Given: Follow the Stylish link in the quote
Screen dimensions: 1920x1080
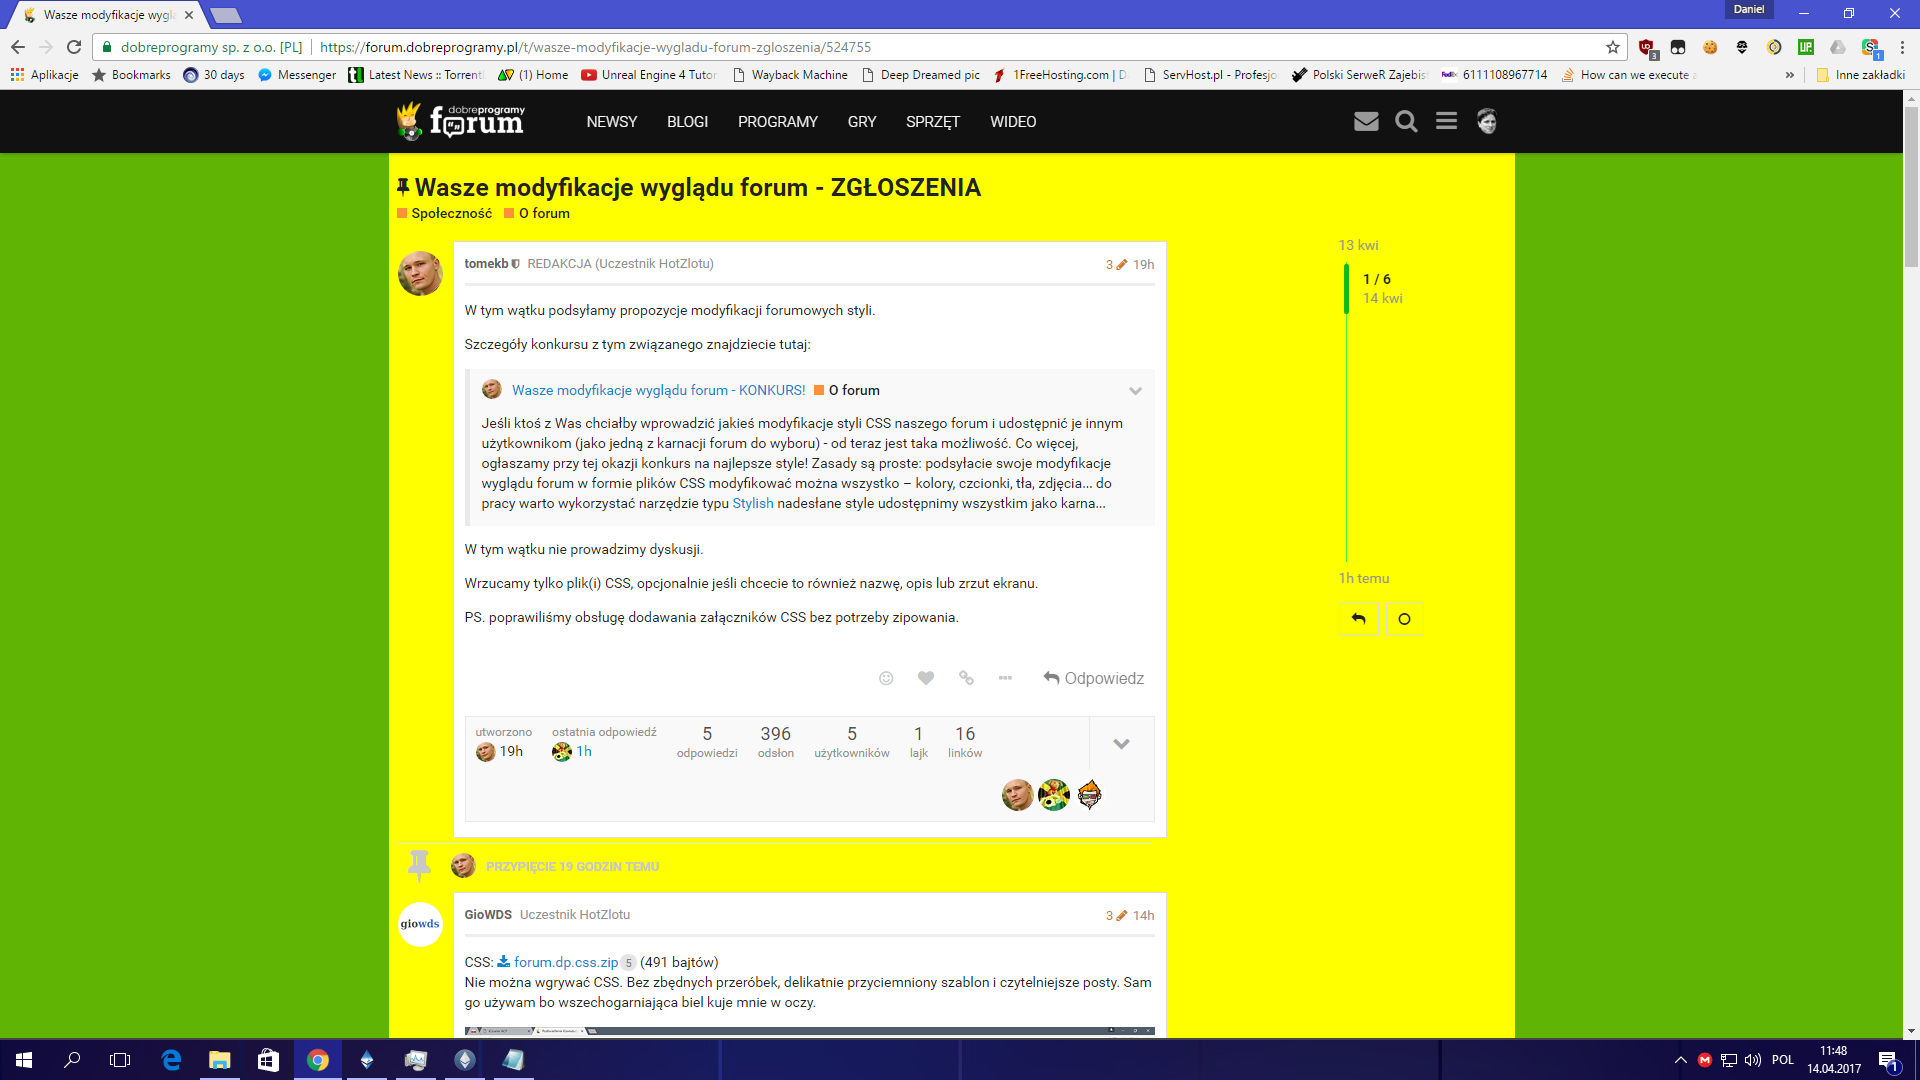Looking at the screenshot, I should 753,504.
